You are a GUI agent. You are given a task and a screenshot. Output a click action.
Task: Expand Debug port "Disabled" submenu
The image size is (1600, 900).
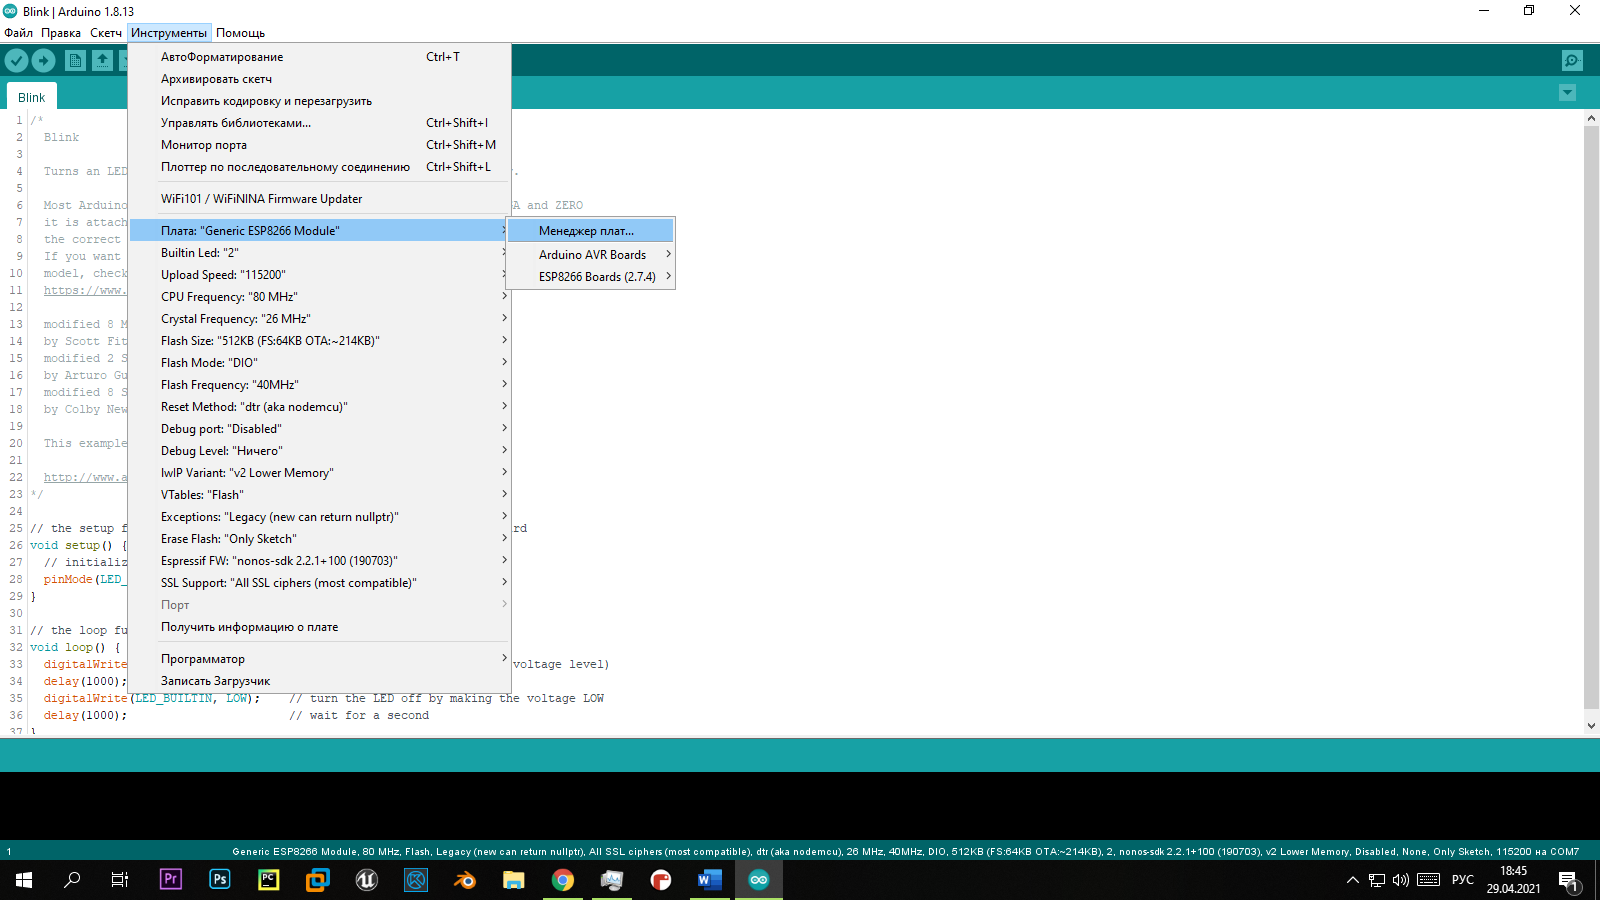[x=319, y=429]
